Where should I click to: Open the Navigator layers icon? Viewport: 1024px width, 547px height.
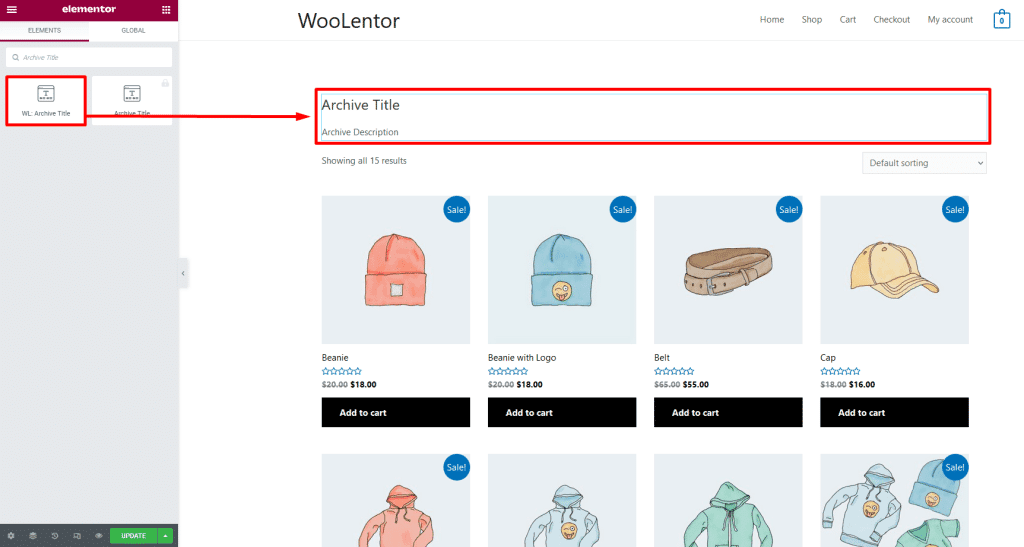[32, 536]
